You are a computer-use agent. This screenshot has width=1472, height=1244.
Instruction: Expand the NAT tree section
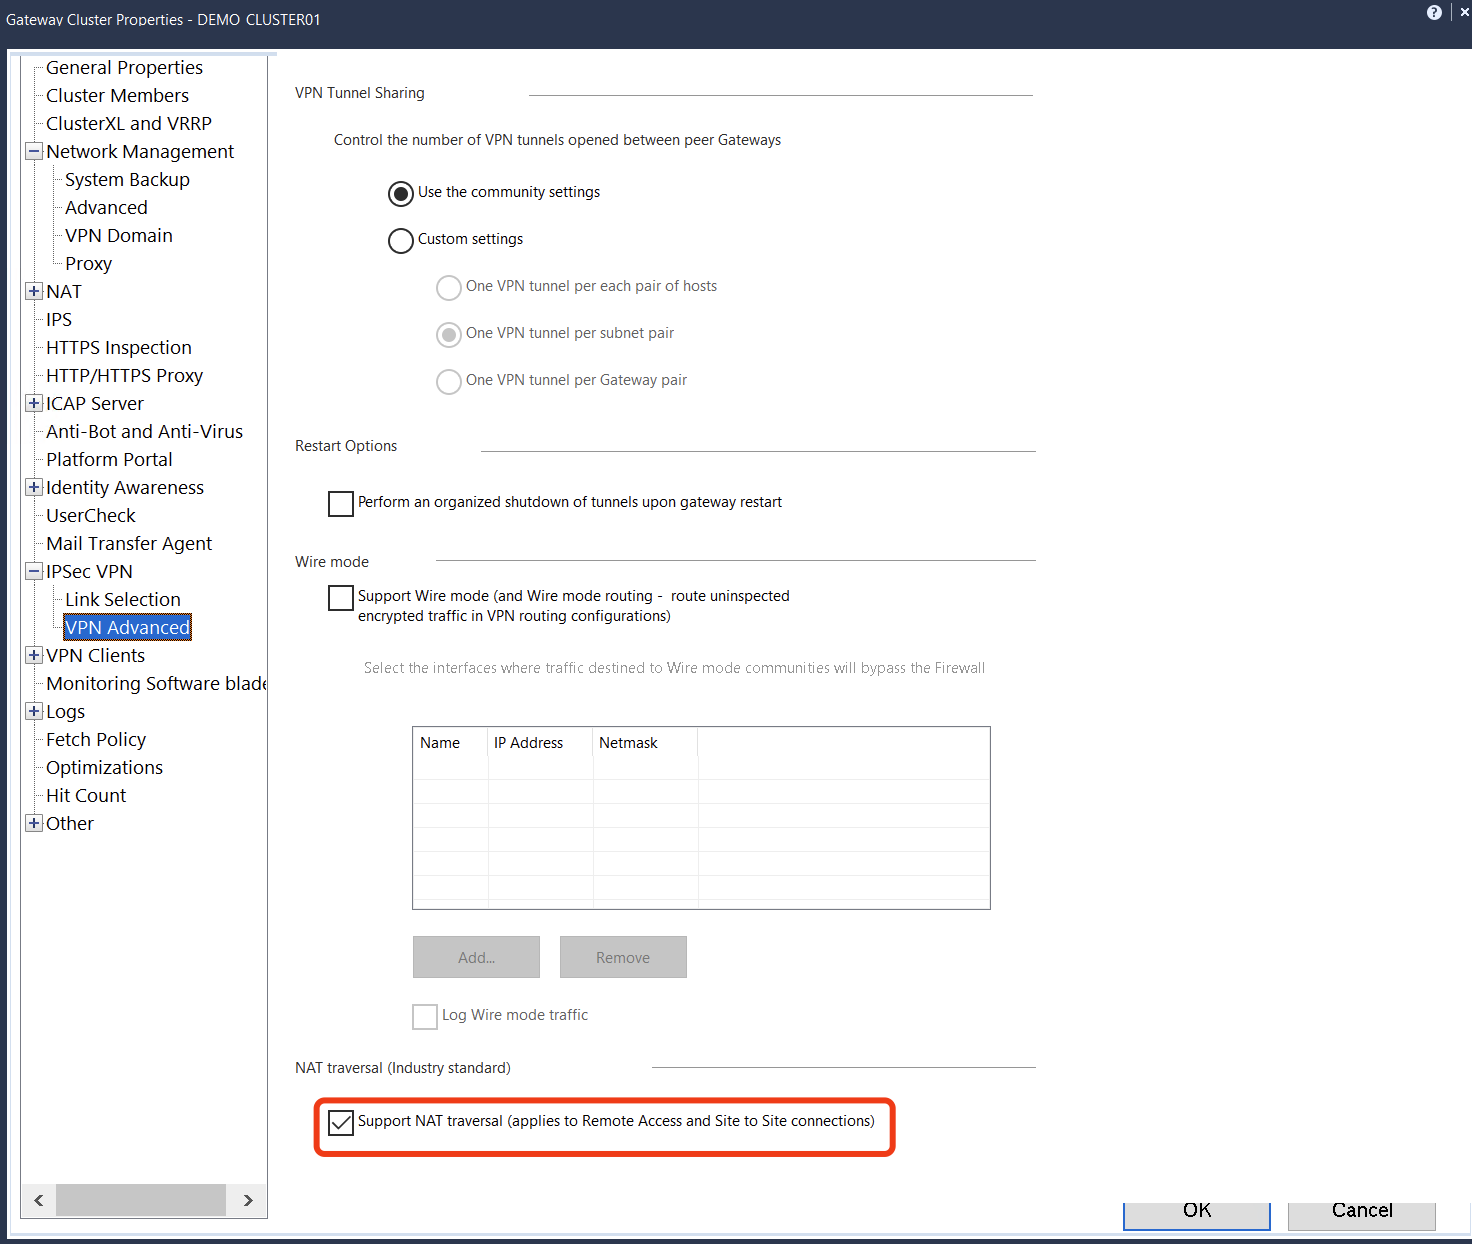(33, 291)
